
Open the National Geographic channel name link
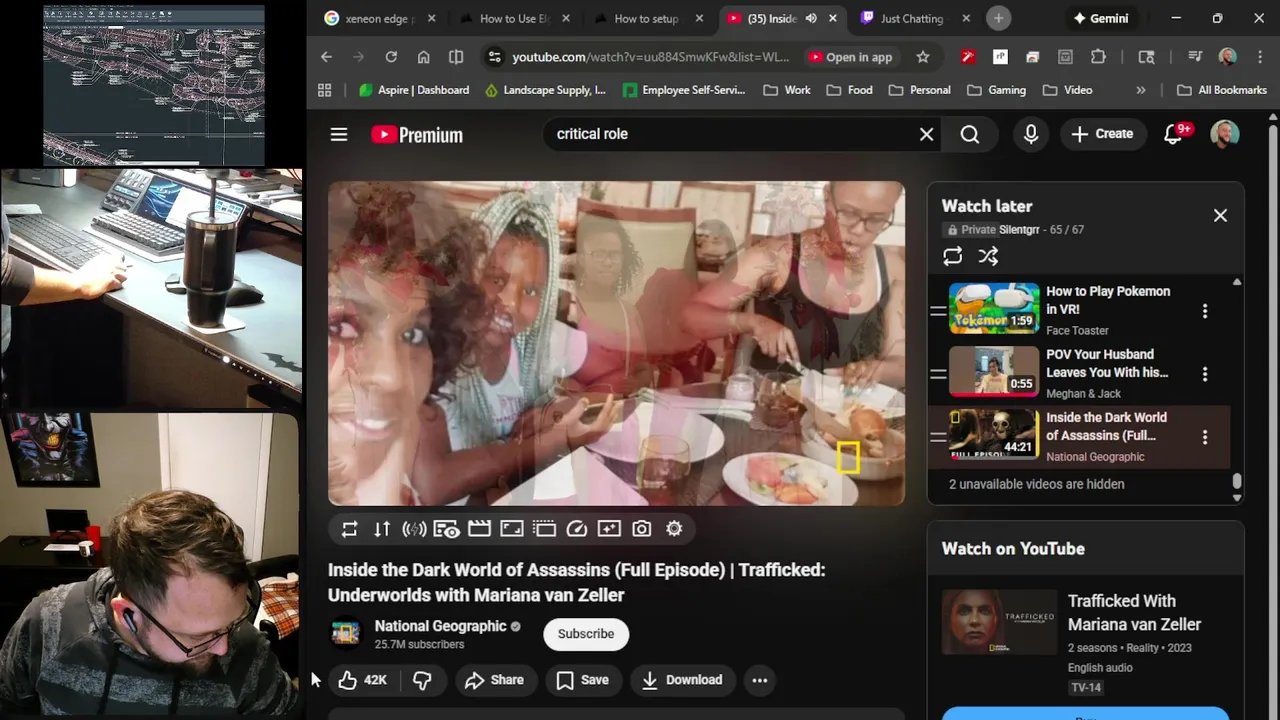point(440,626)
